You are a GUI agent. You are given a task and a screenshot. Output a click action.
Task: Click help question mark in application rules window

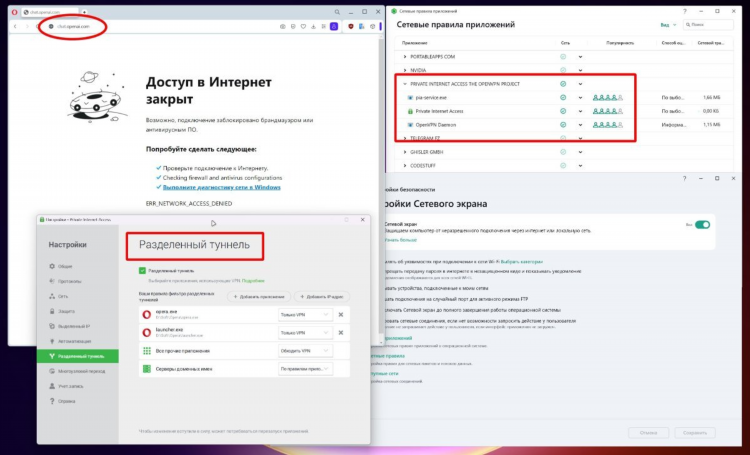(684, 11)
